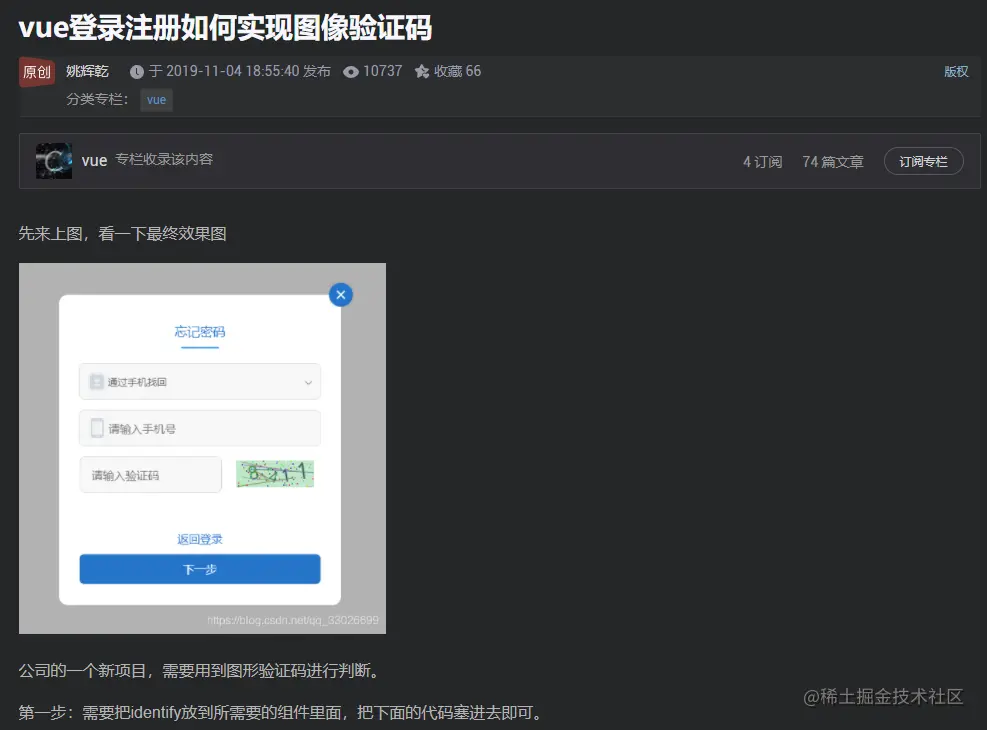Expand the 通过手机找回 dropdown

pos(200,381)
